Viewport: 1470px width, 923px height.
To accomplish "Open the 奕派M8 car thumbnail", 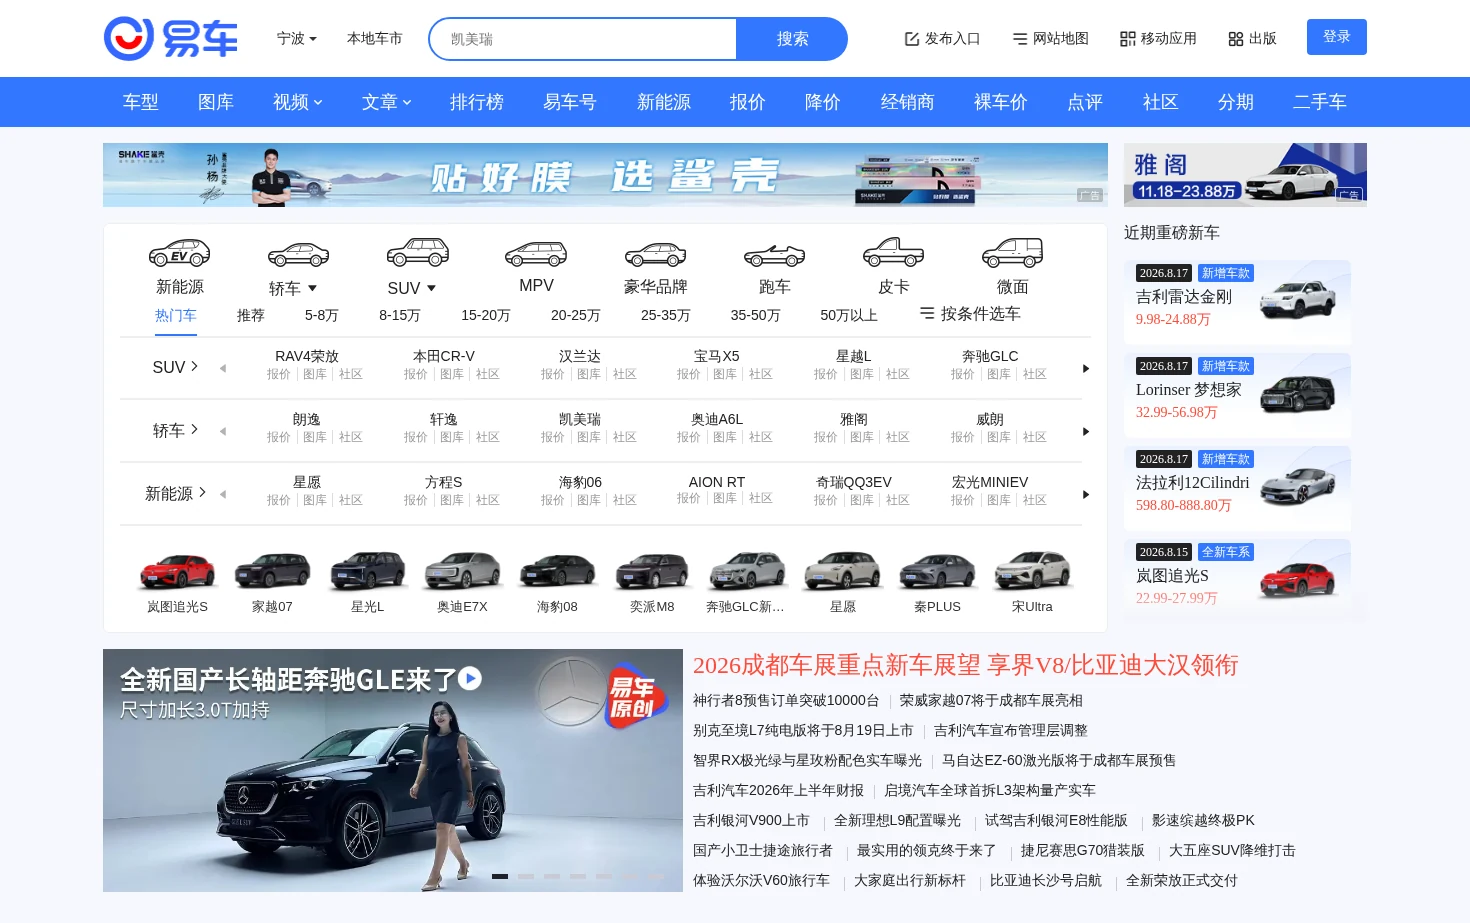I will coord(652,570).
